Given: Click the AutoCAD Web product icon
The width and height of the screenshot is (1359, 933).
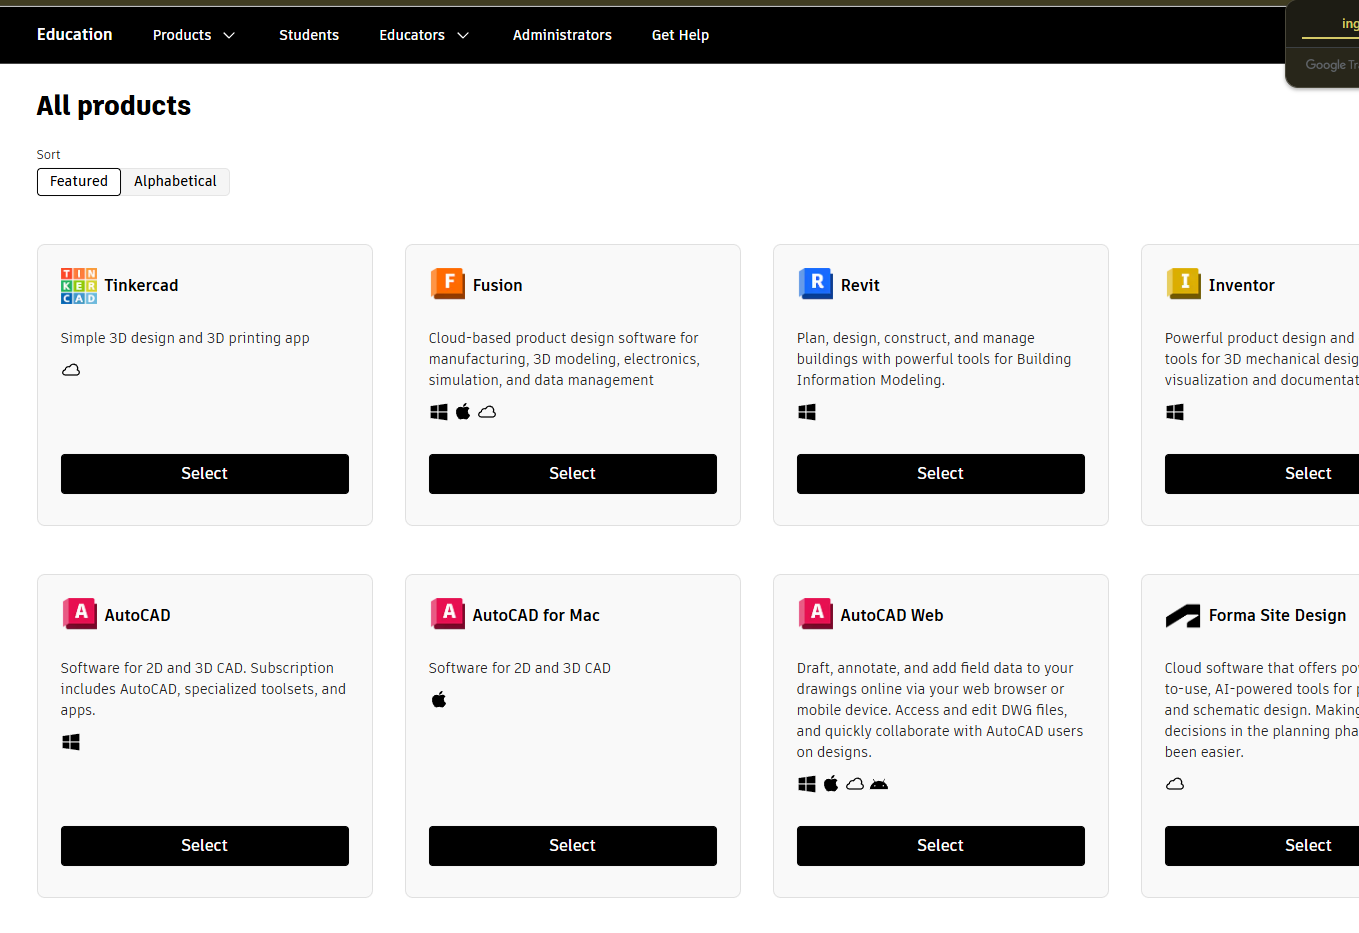Looking at the screenshot, I should (x=815, y=614).
